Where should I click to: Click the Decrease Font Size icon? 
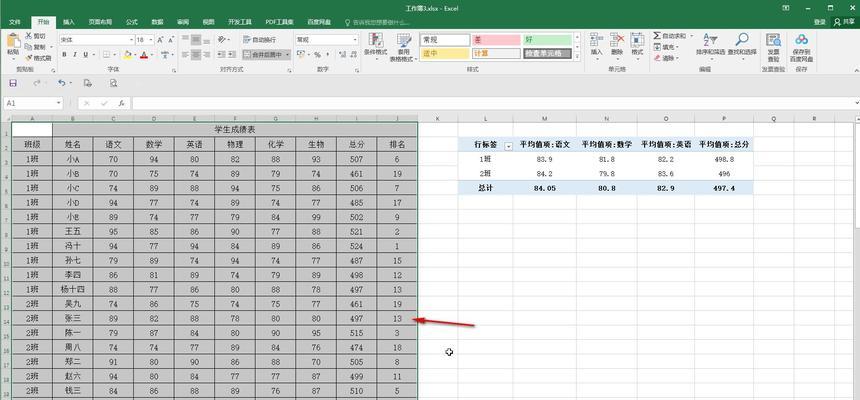click(x=171, y=40)
